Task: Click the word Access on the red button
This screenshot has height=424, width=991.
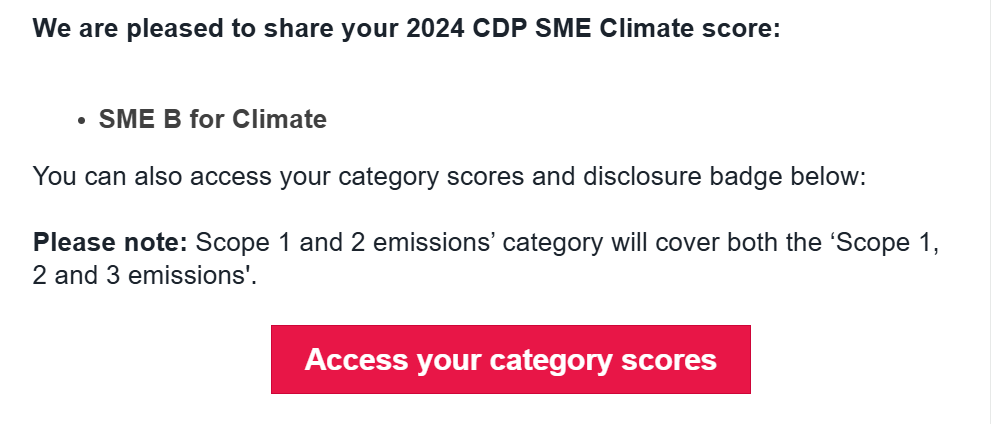Action: click(x=356, y=360)
